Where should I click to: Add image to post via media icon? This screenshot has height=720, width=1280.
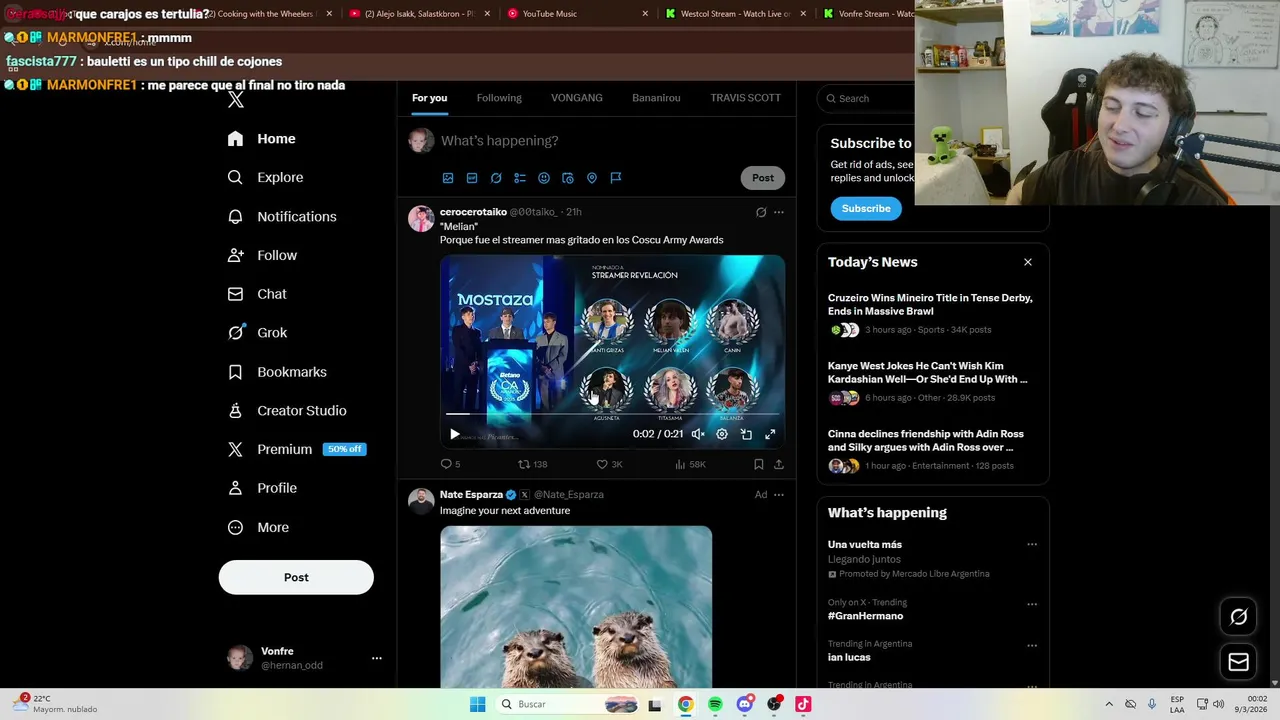pyautogui.click(x=448, y=178)
